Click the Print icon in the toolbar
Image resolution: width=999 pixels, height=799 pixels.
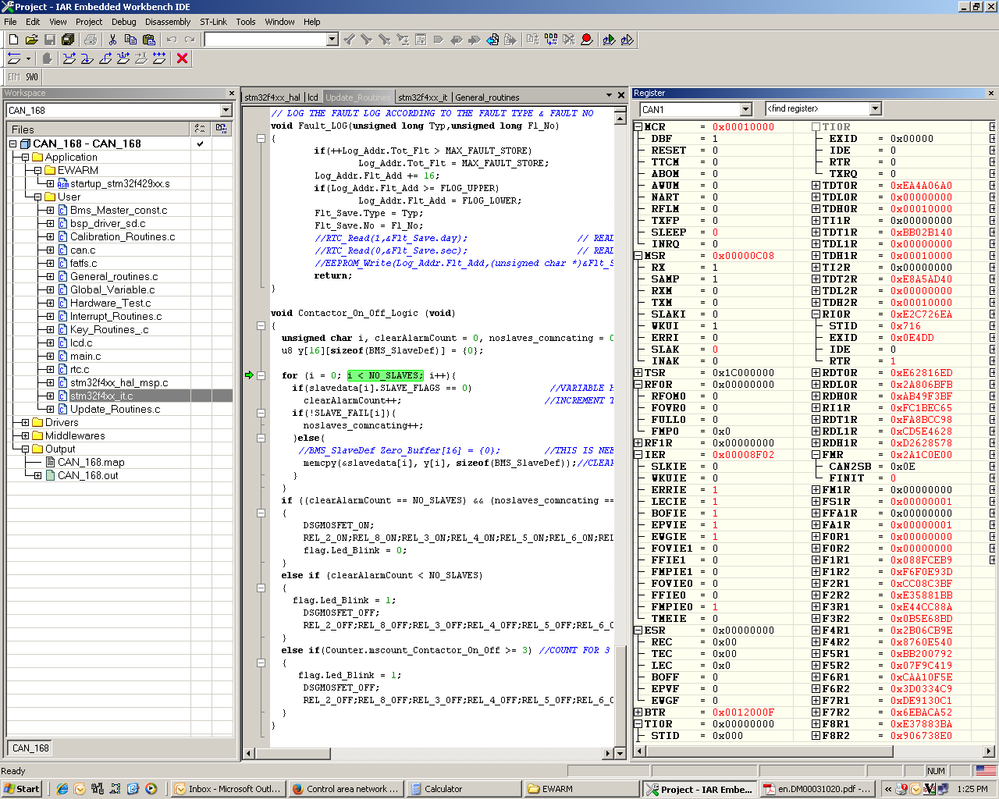(90, 40)
